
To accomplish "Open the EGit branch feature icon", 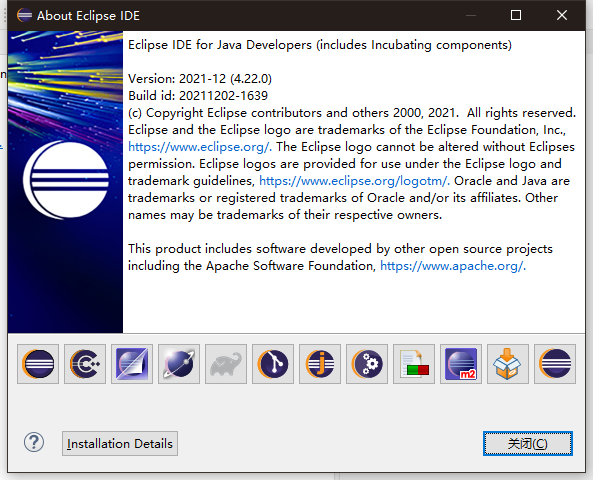I will click(273, 364).
